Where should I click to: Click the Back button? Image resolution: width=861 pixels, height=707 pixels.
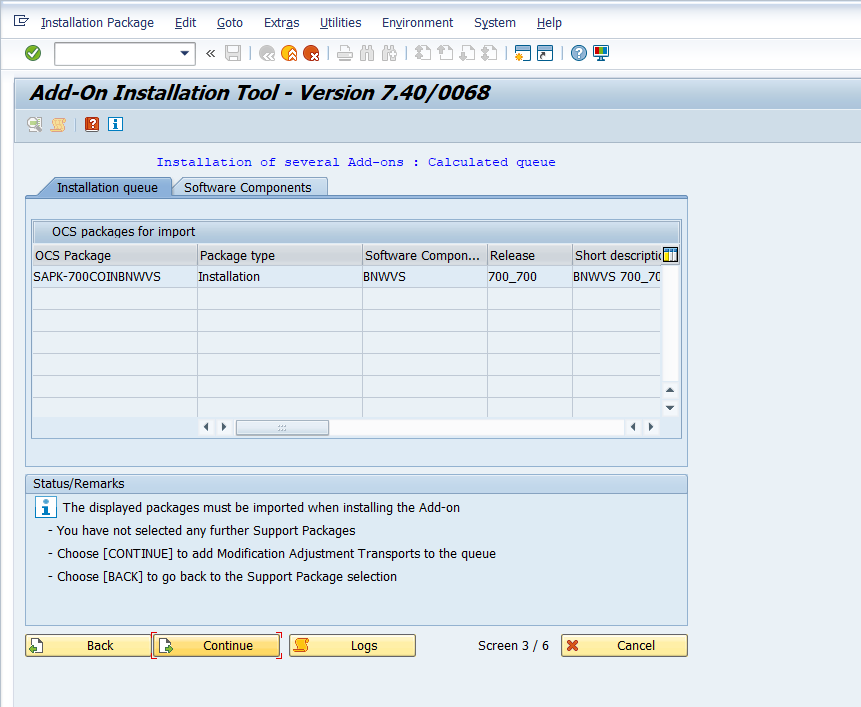[88, 645]
